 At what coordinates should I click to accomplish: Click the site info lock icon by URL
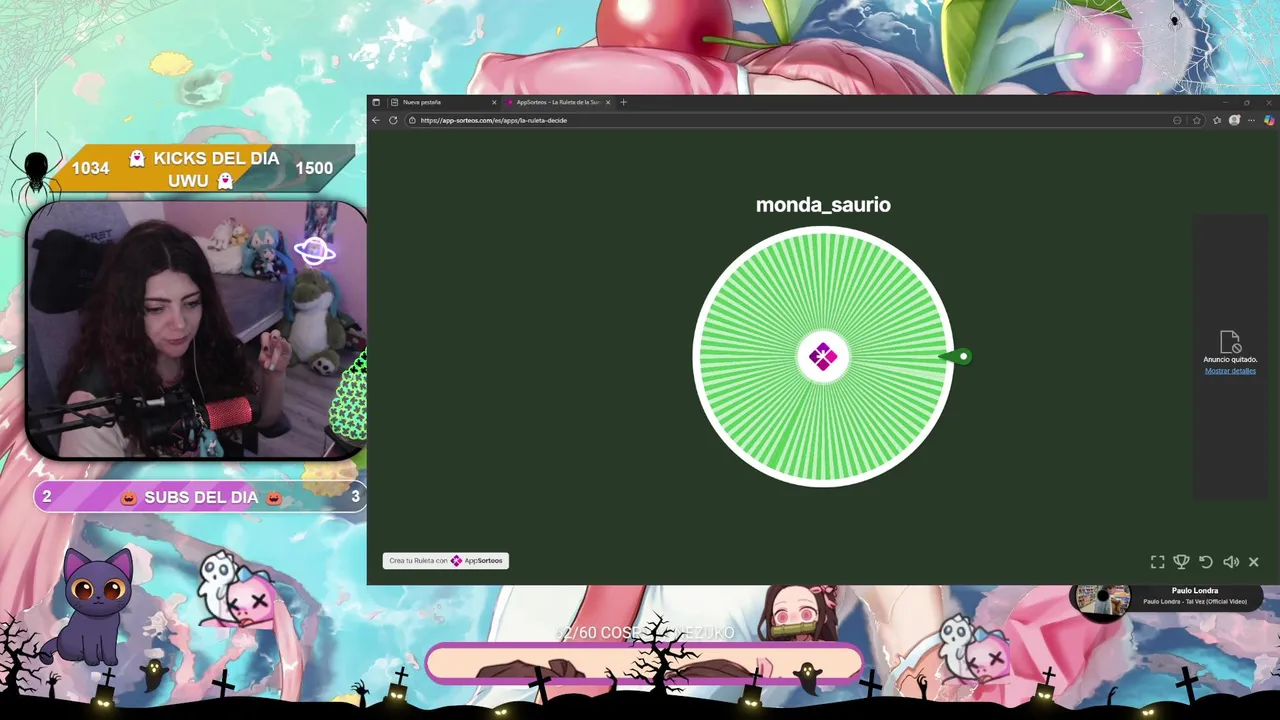[x=412, y=120]
